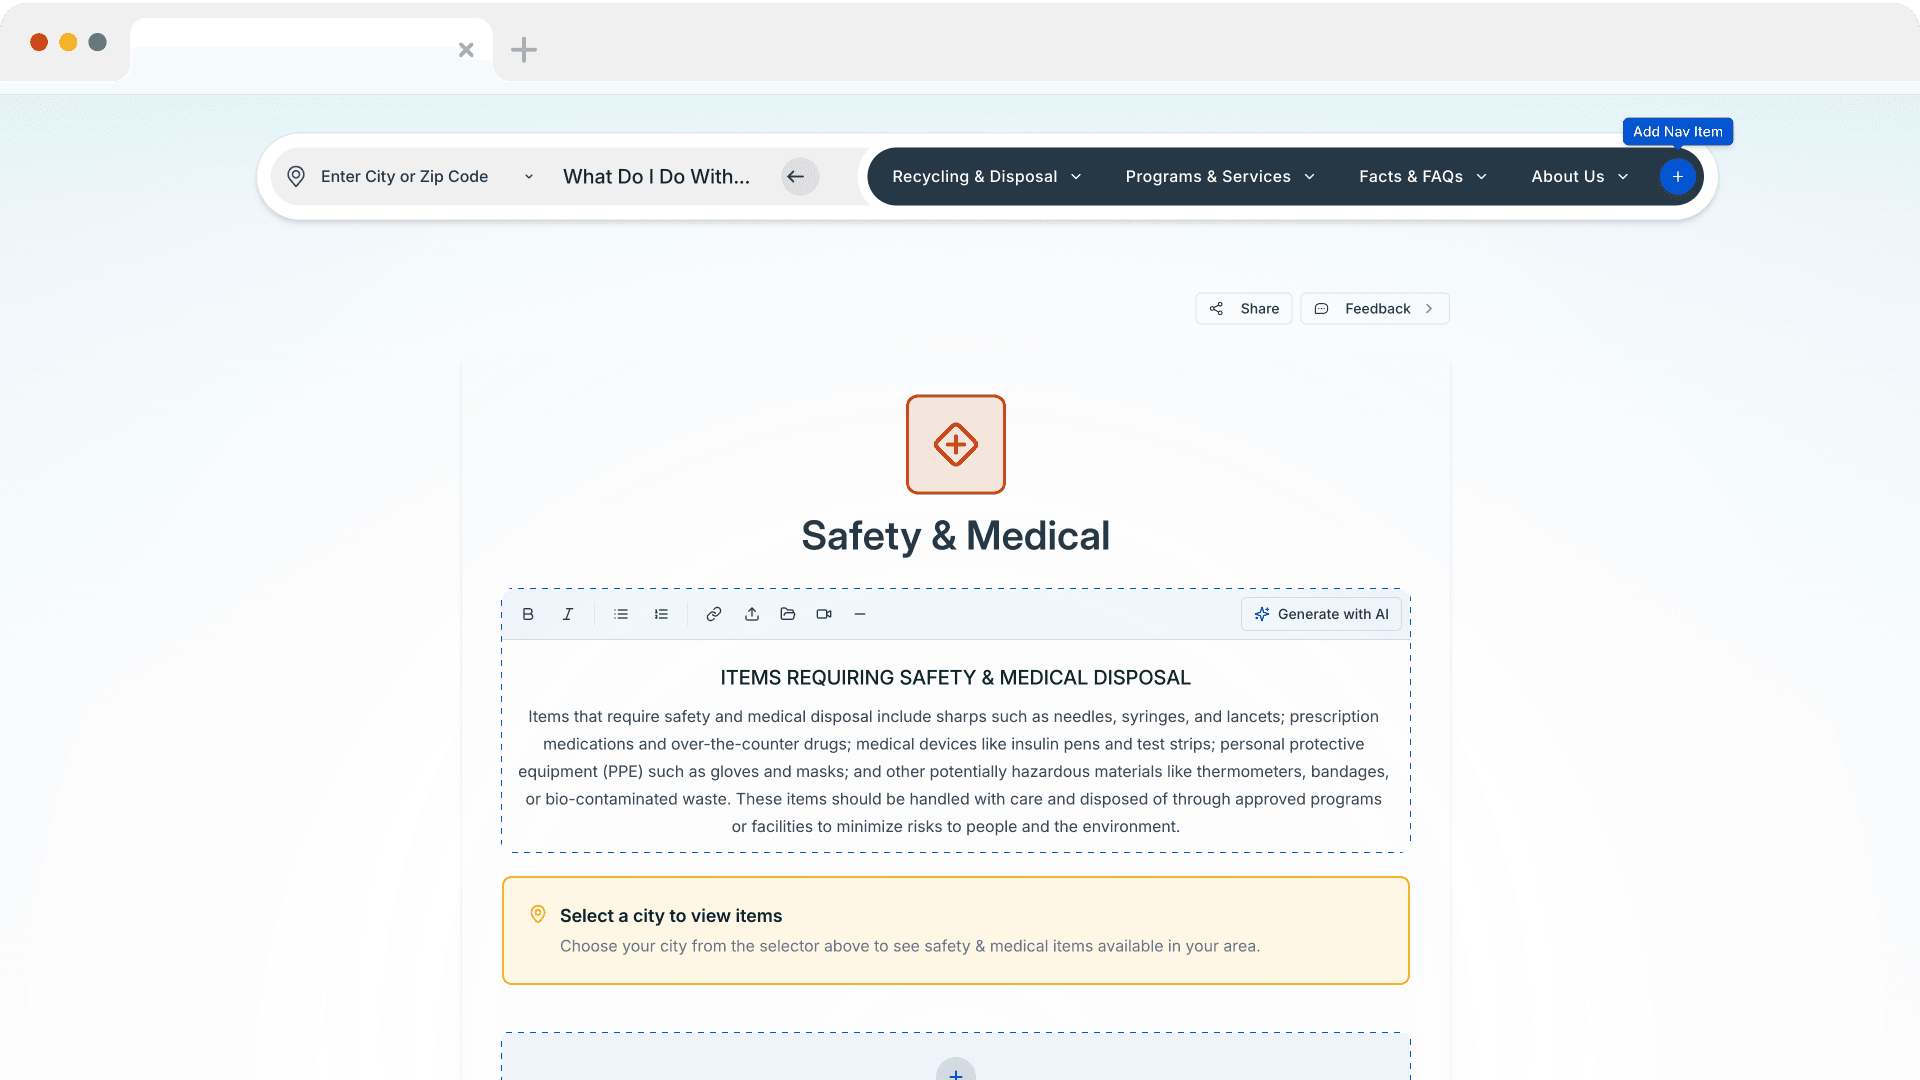
Task: Click Generate with AI
Action: point(1321,614)
